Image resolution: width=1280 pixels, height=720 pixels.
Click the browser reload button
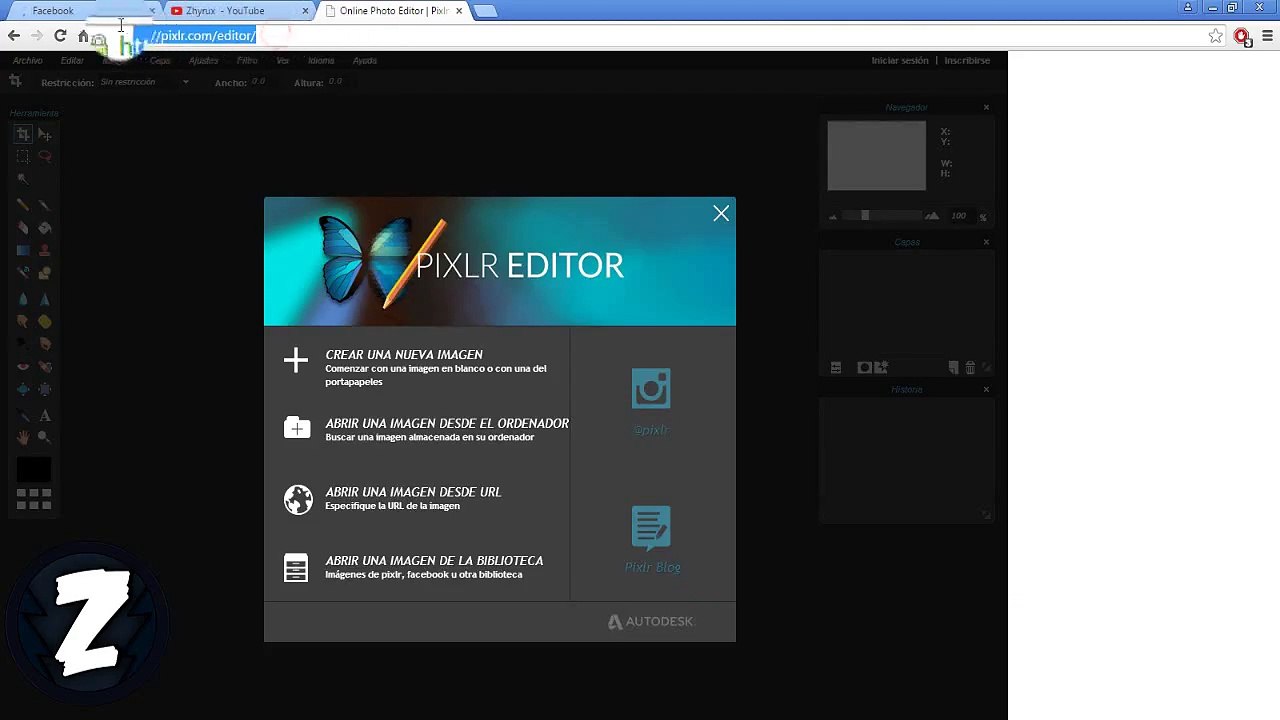coord(60,36)
